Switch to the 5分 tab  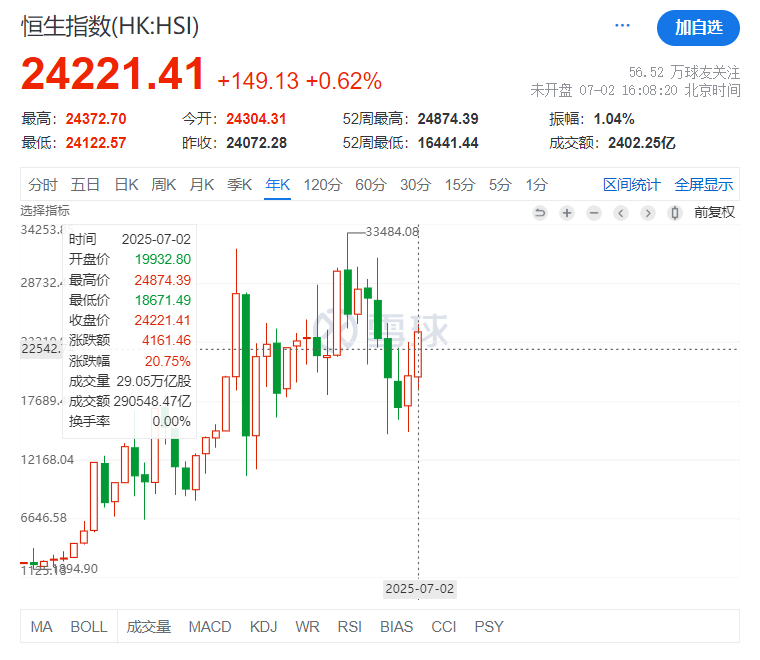(500, 185)
